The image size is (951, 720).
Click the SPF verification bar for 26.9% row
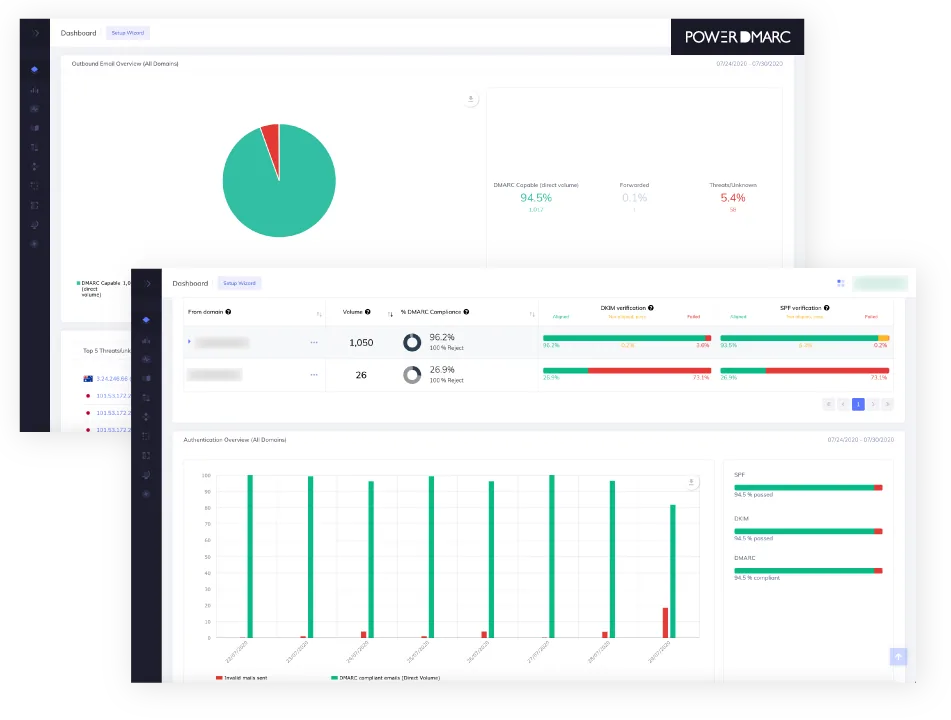805,370
